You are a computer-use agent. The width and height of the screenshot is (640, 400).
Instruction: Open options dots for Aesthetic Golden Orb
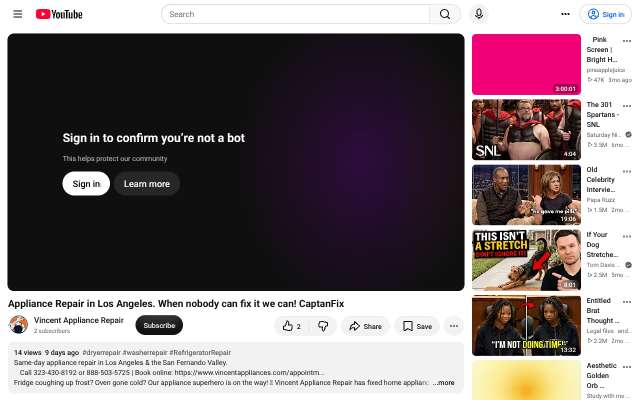[x=627, y=367]
